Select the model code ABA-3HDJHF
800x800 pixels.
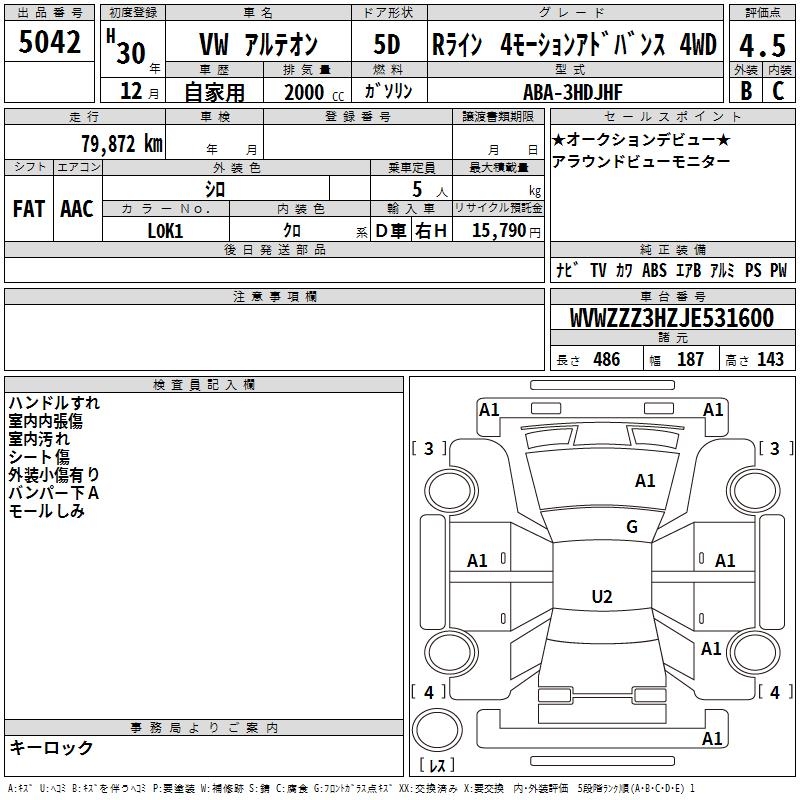point(573,91)
